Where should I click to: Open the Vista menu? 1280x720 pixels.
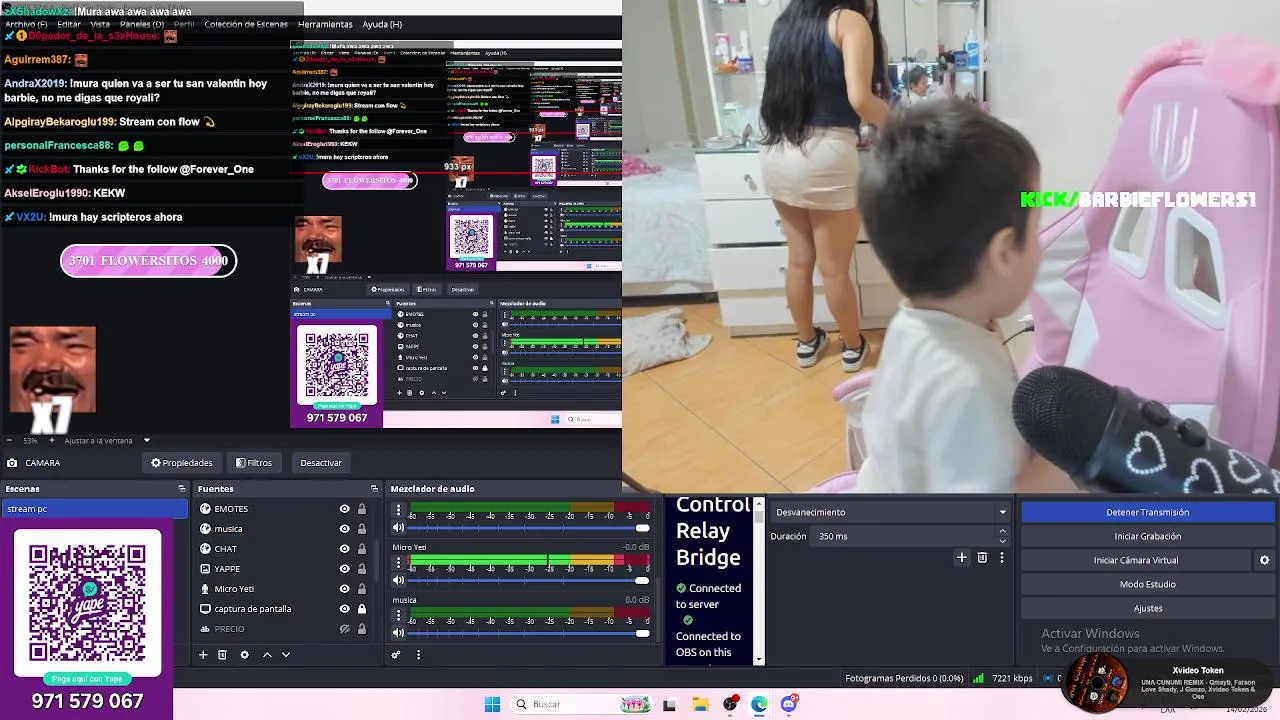tap(100, 24)
